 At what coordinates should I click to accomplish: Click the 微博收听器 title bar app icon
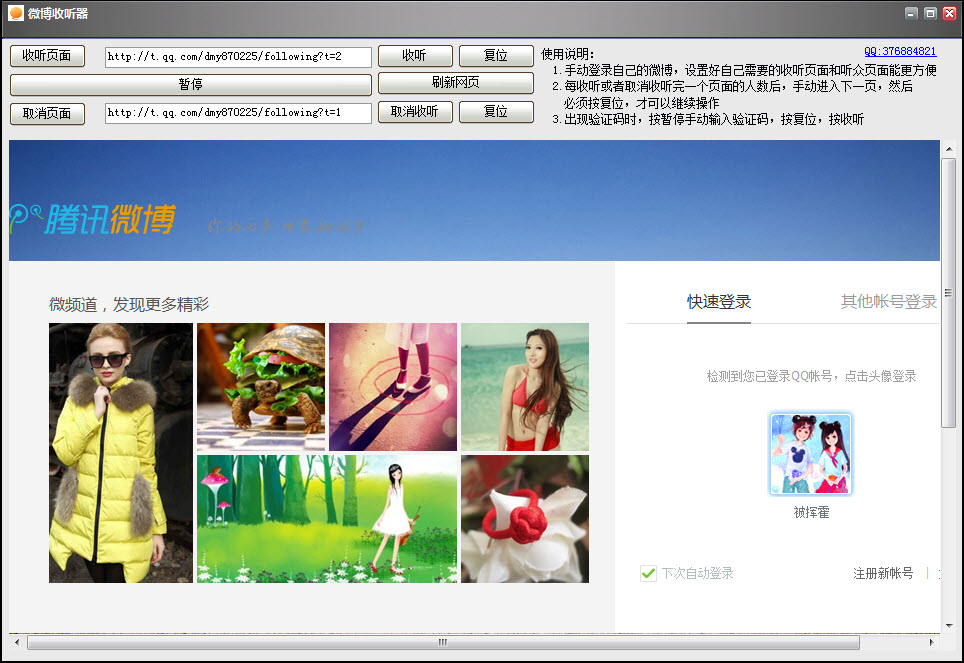click(x=16, y=13)
